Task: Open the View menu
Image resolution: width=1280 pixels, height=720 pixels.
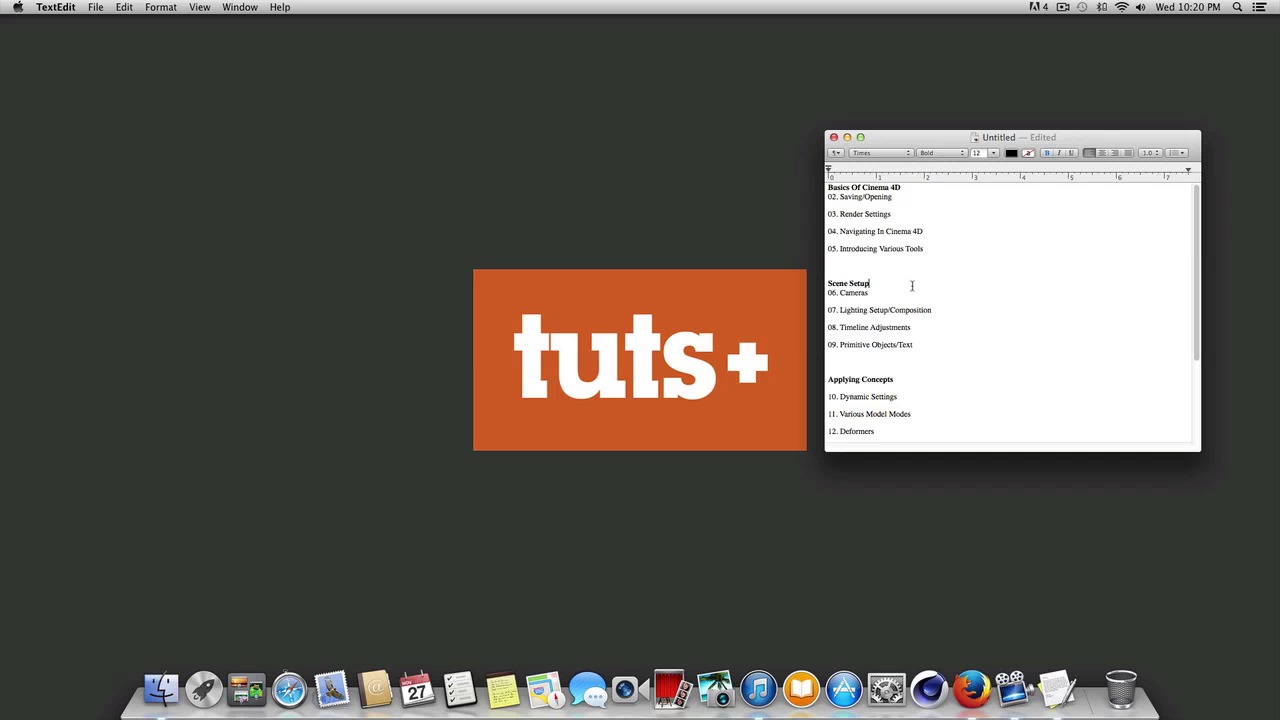Action: 199,7
